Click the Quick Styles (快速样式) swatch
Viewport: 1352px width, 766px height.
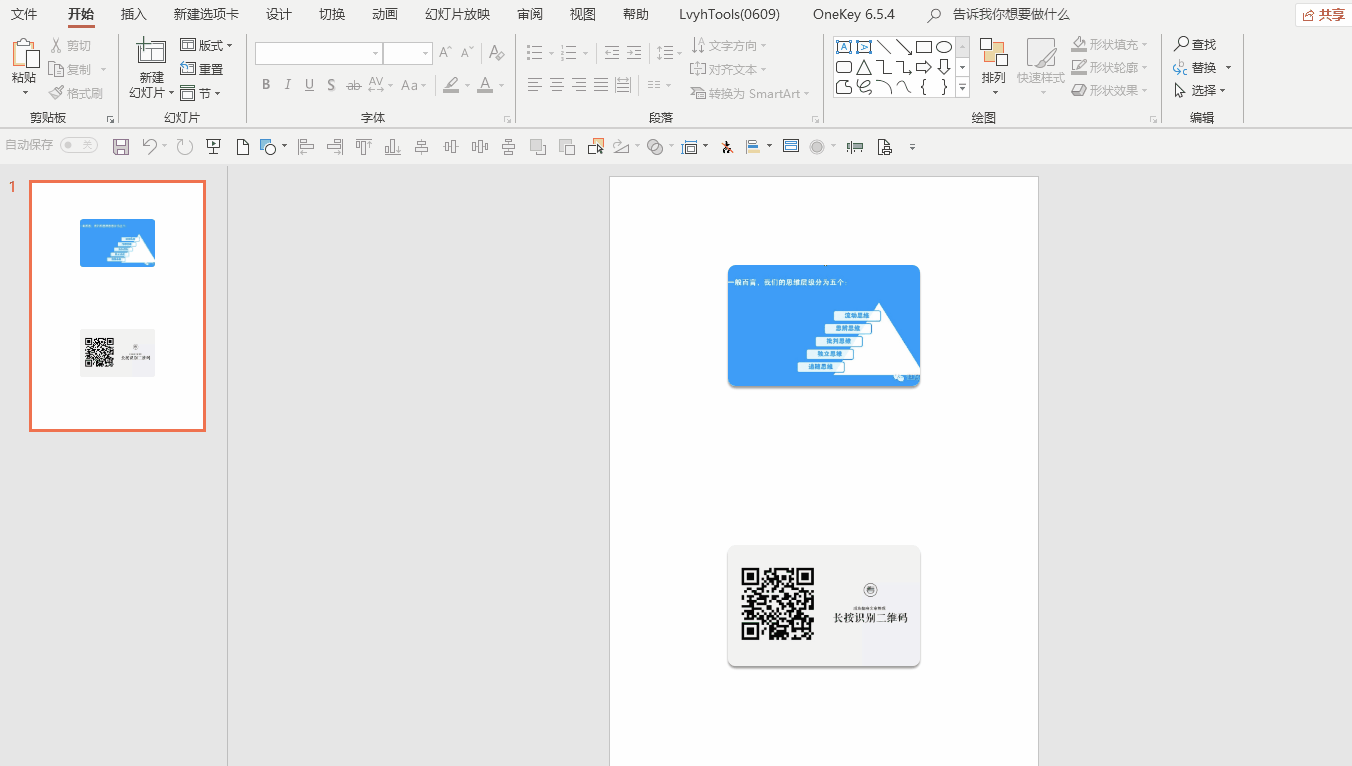pyautogui.click(x=1041, y=67)
